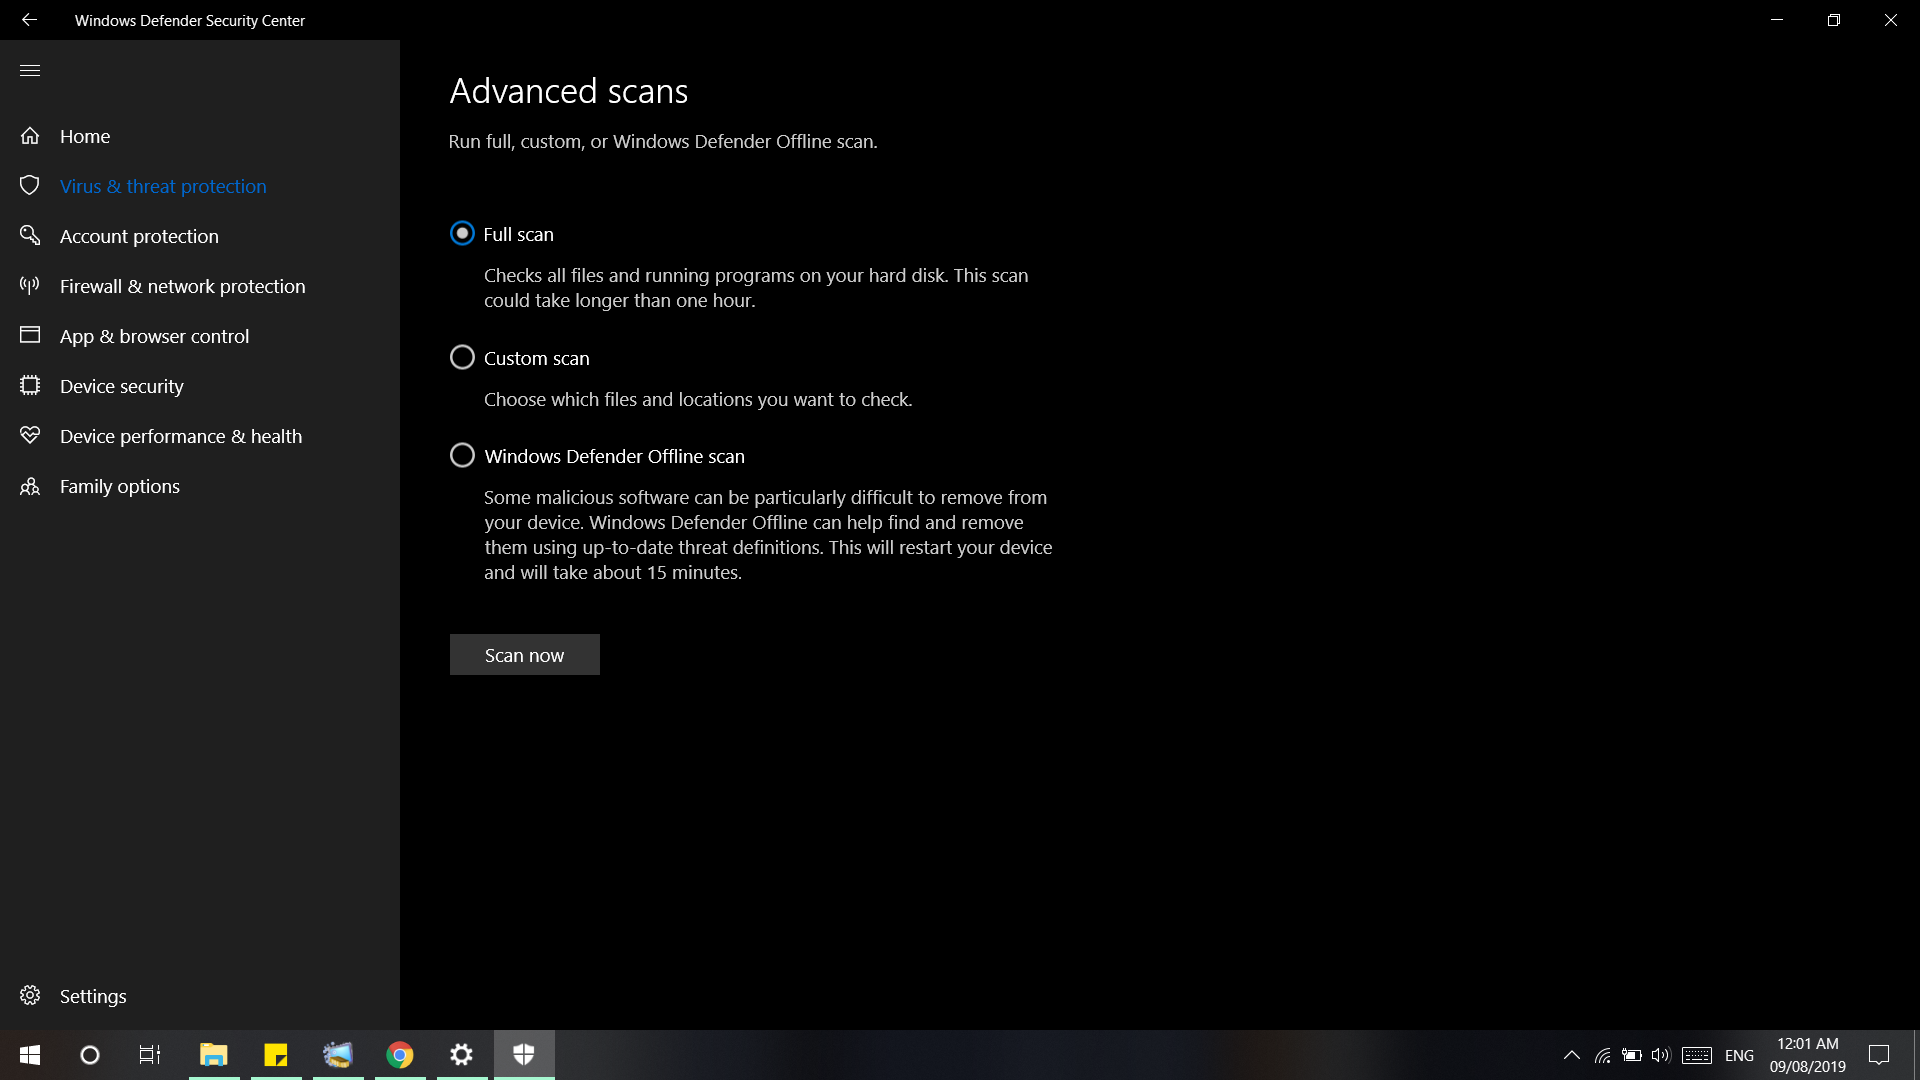The width and height of the screenshot is (1920, 1080).
Task: Open Task View on taskbar
Action: point(150,1055)
